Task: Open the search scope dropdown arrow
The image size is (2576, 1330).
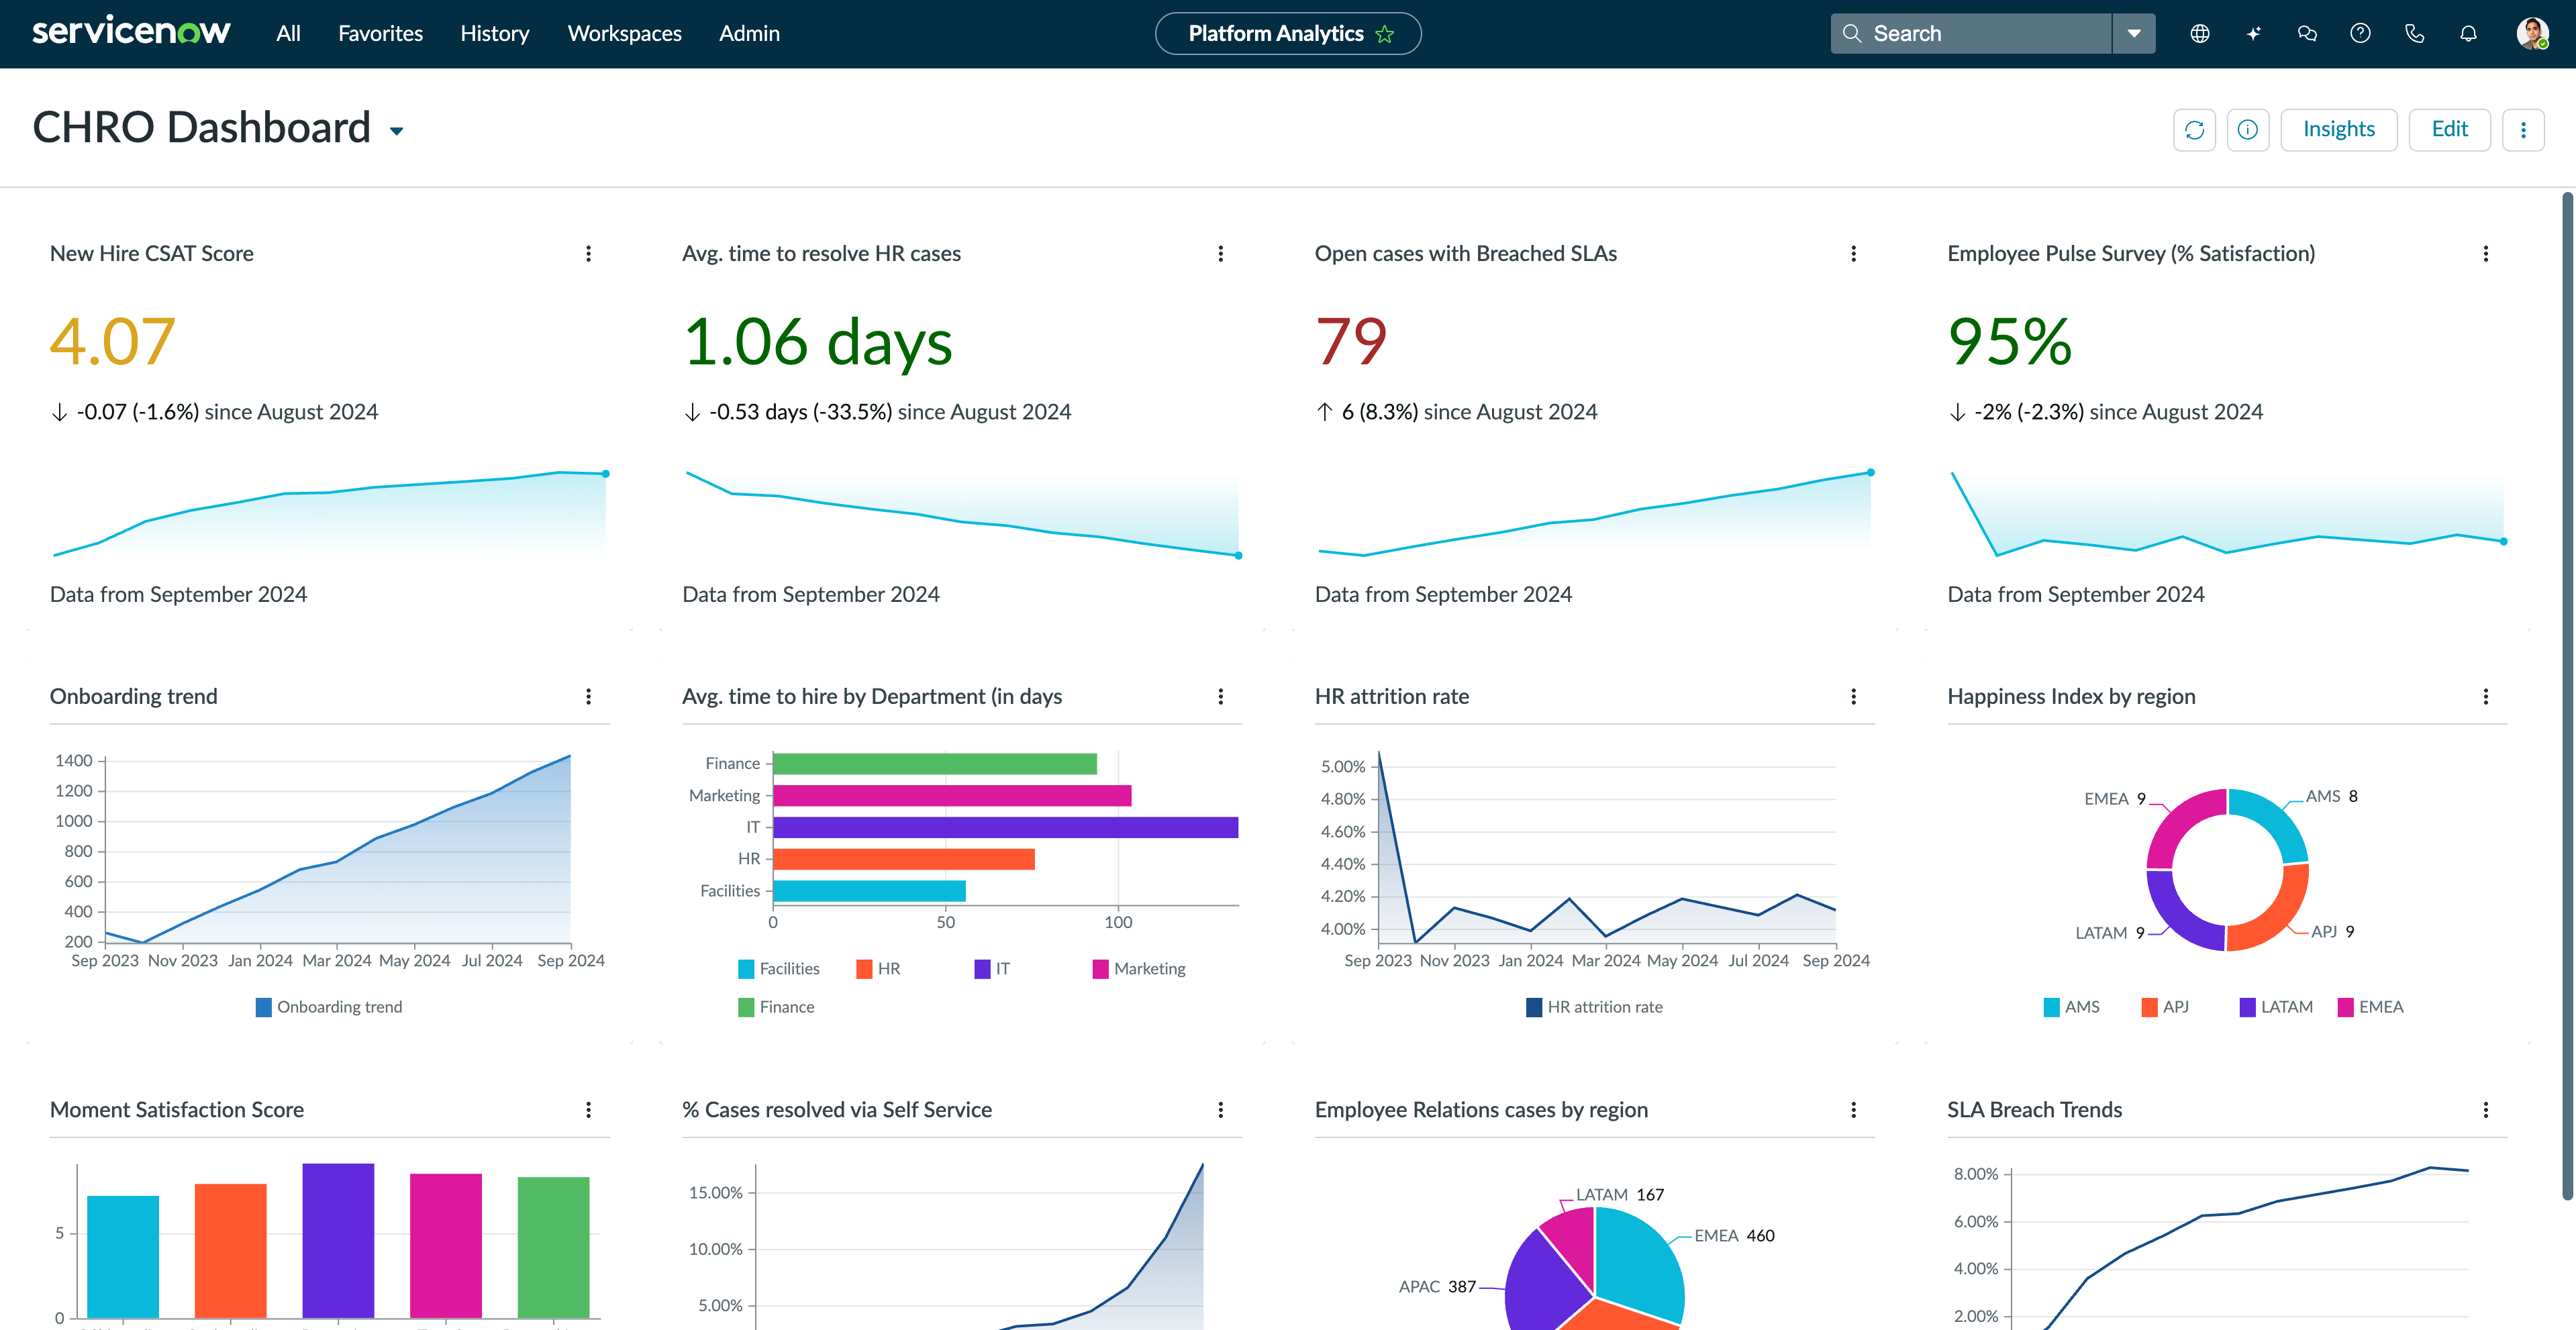Action: (2133, 34)
